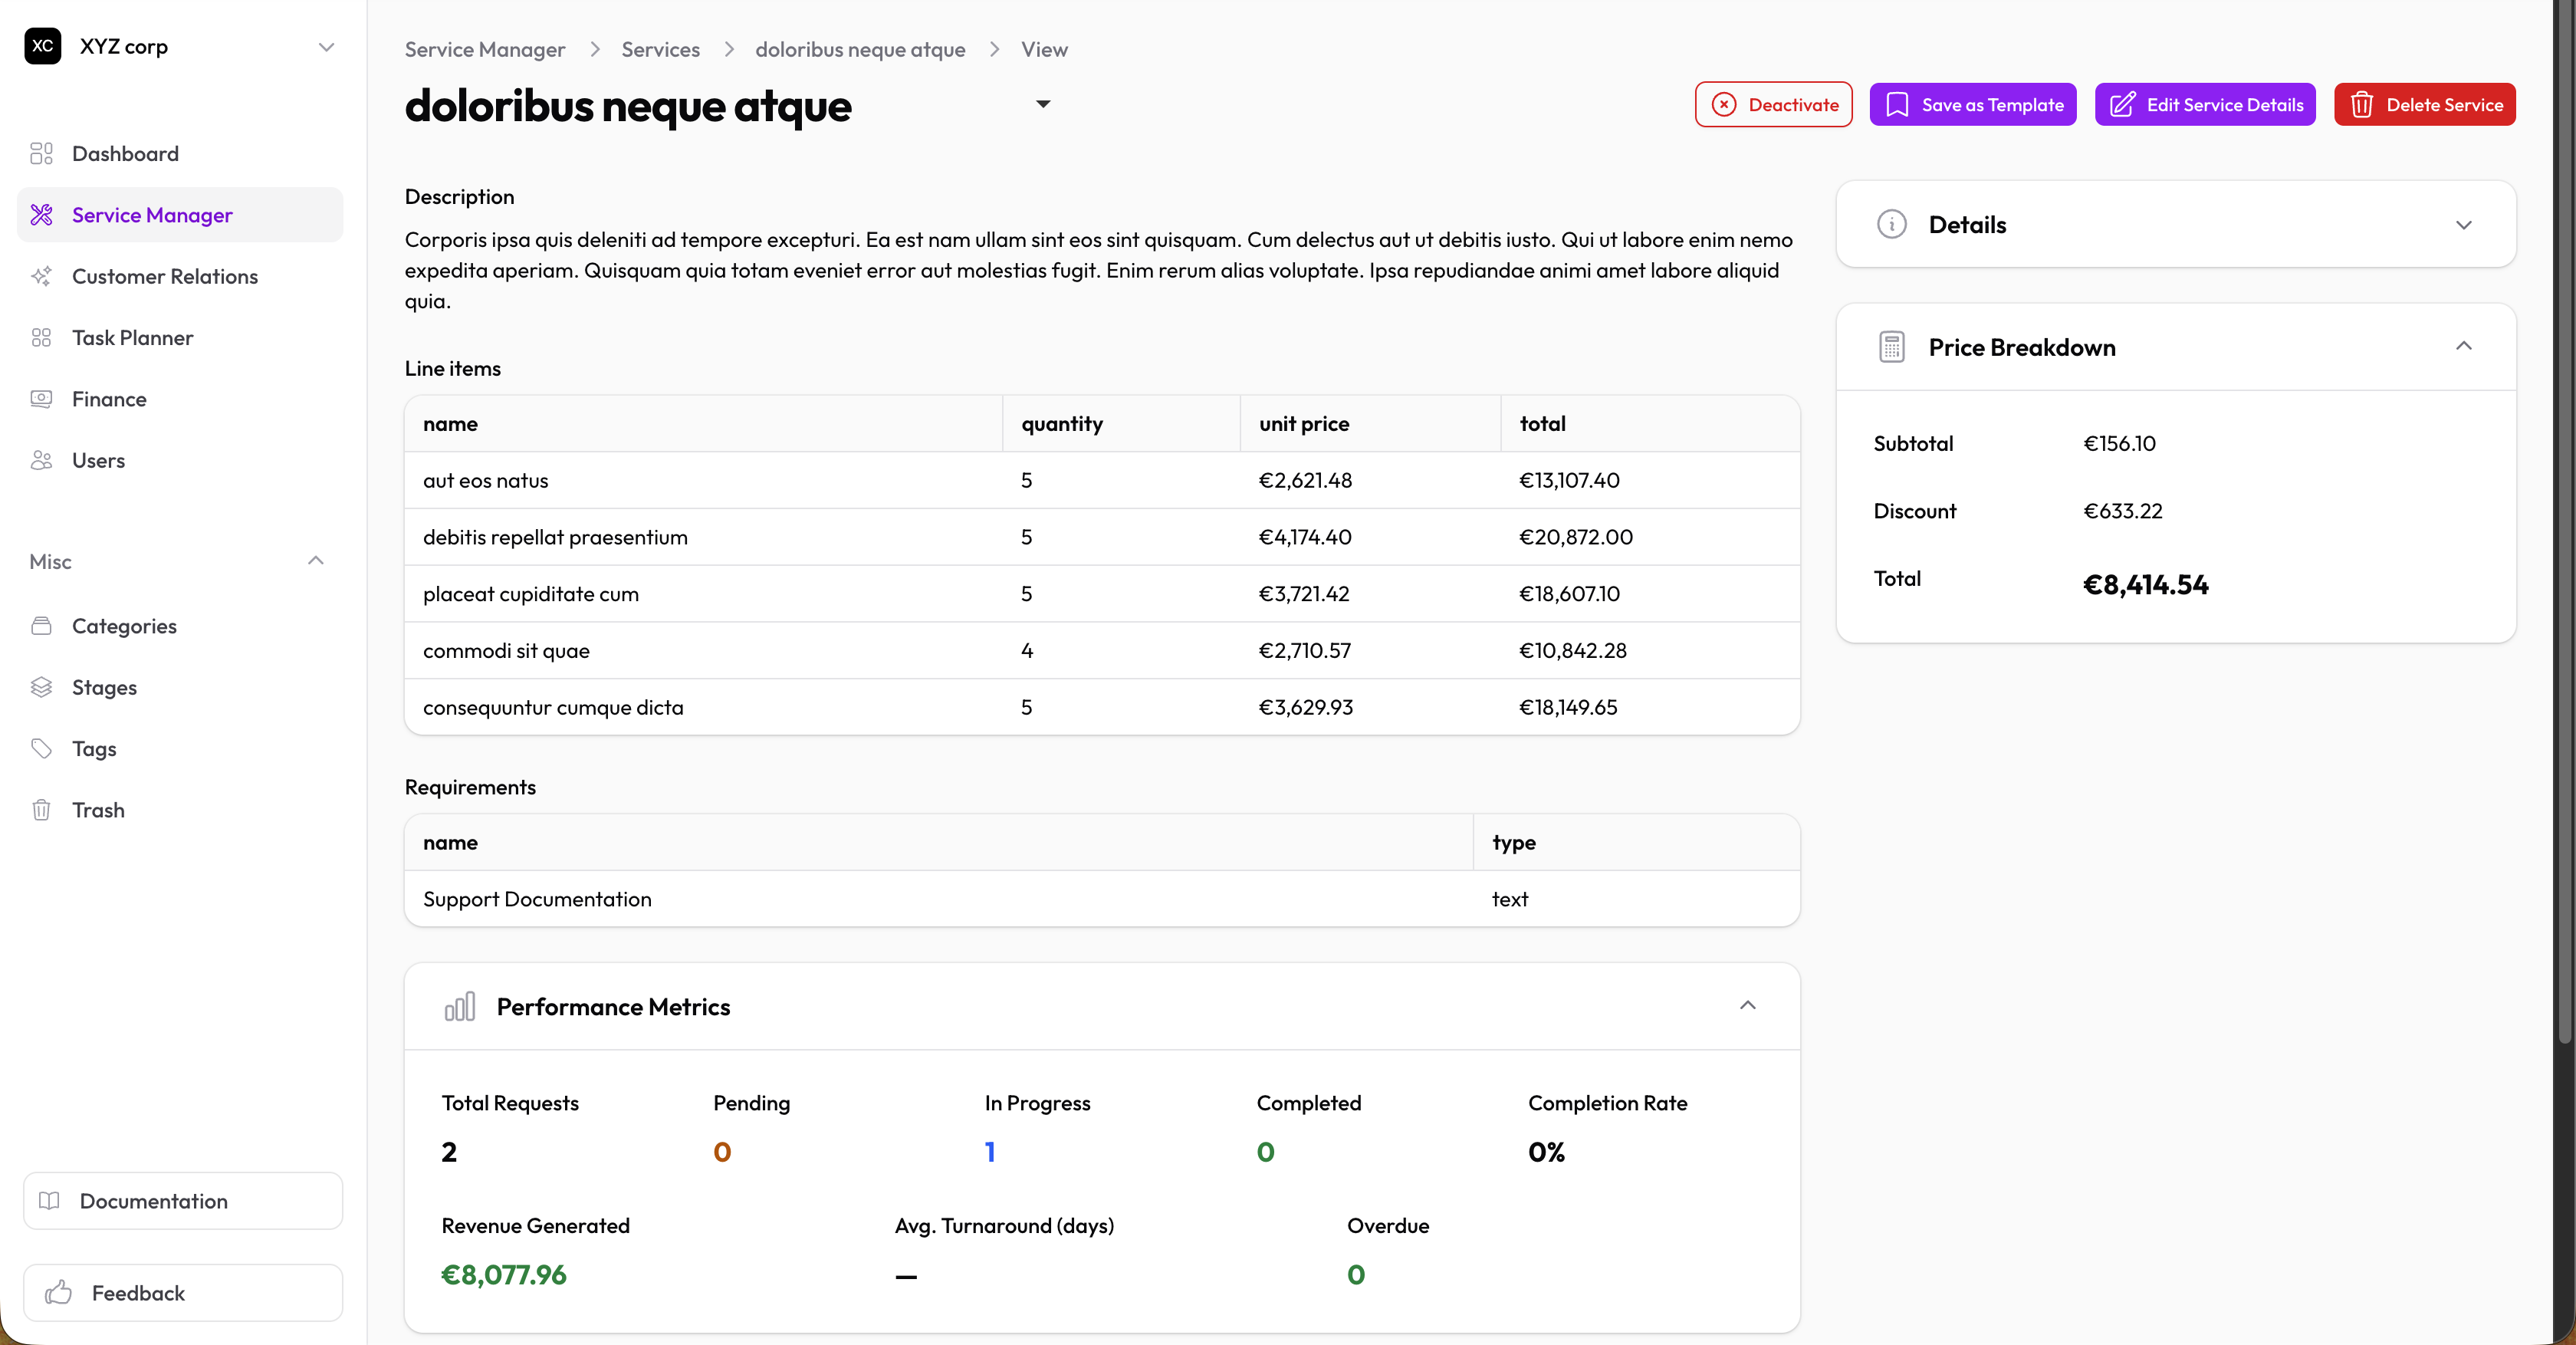Open Task Planner section

(180, 338)
